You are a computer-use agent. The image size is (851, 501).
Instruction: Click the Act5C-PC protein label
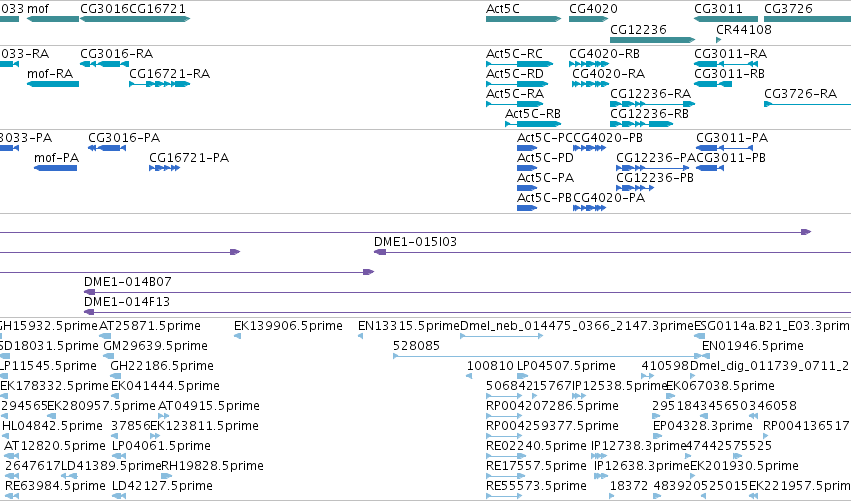[545, 138]
